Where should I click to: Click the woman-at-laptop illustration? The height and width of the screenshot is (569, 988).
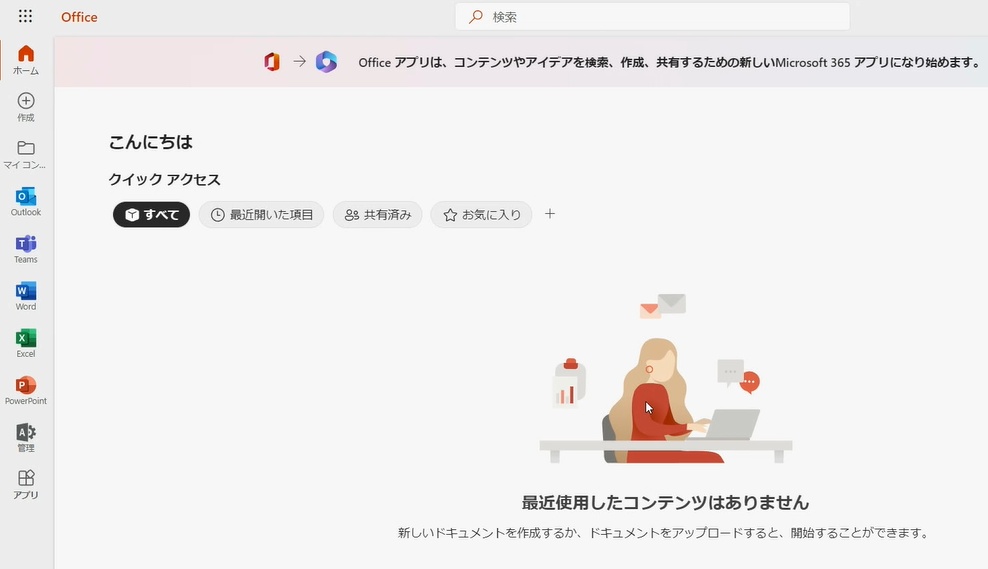coord(665,379)
